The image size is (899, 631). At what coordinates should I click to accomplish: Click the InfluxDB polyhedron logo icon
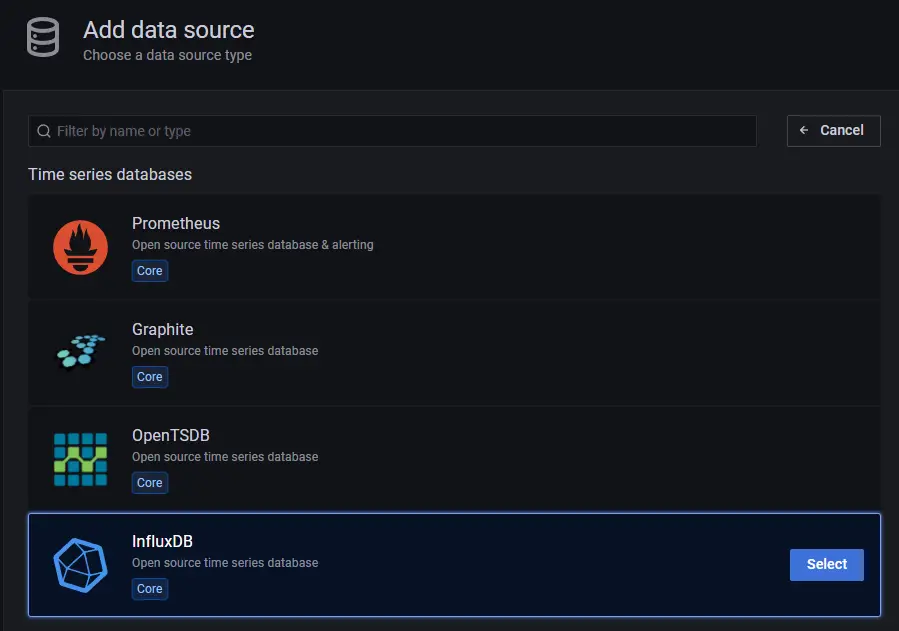[80, 565]
